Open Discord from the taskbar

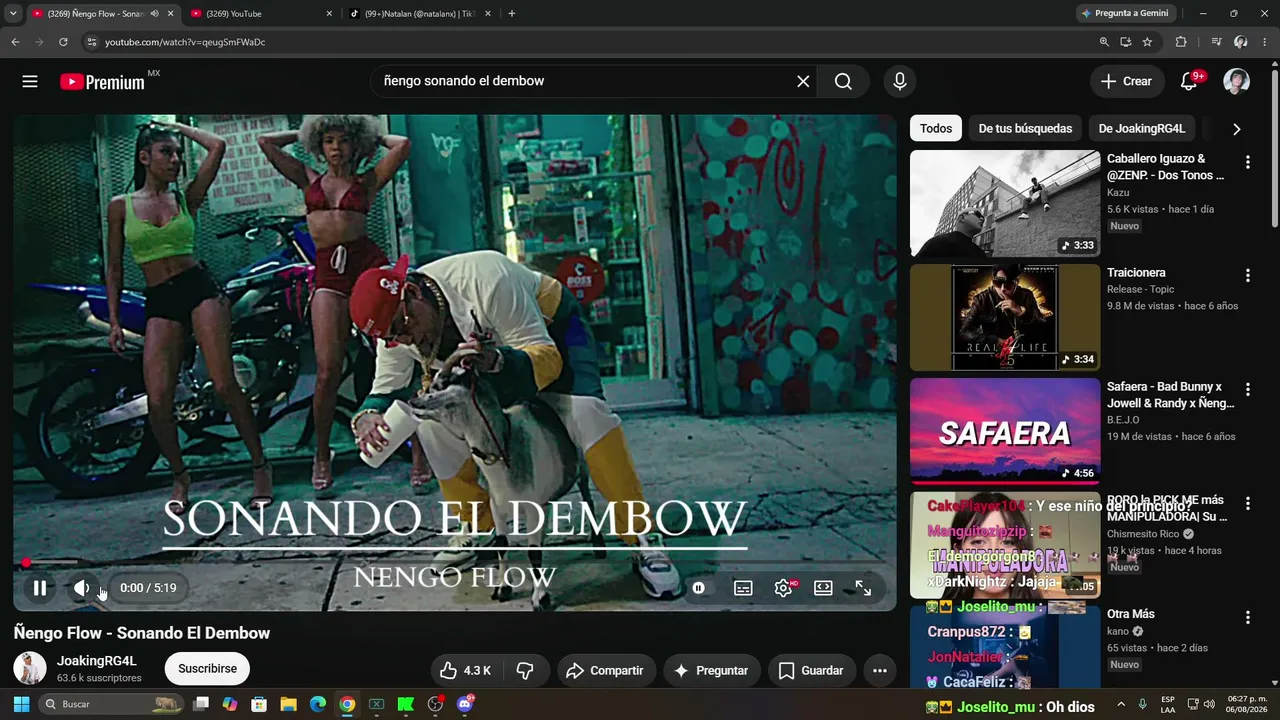click(x=464, y=704)
